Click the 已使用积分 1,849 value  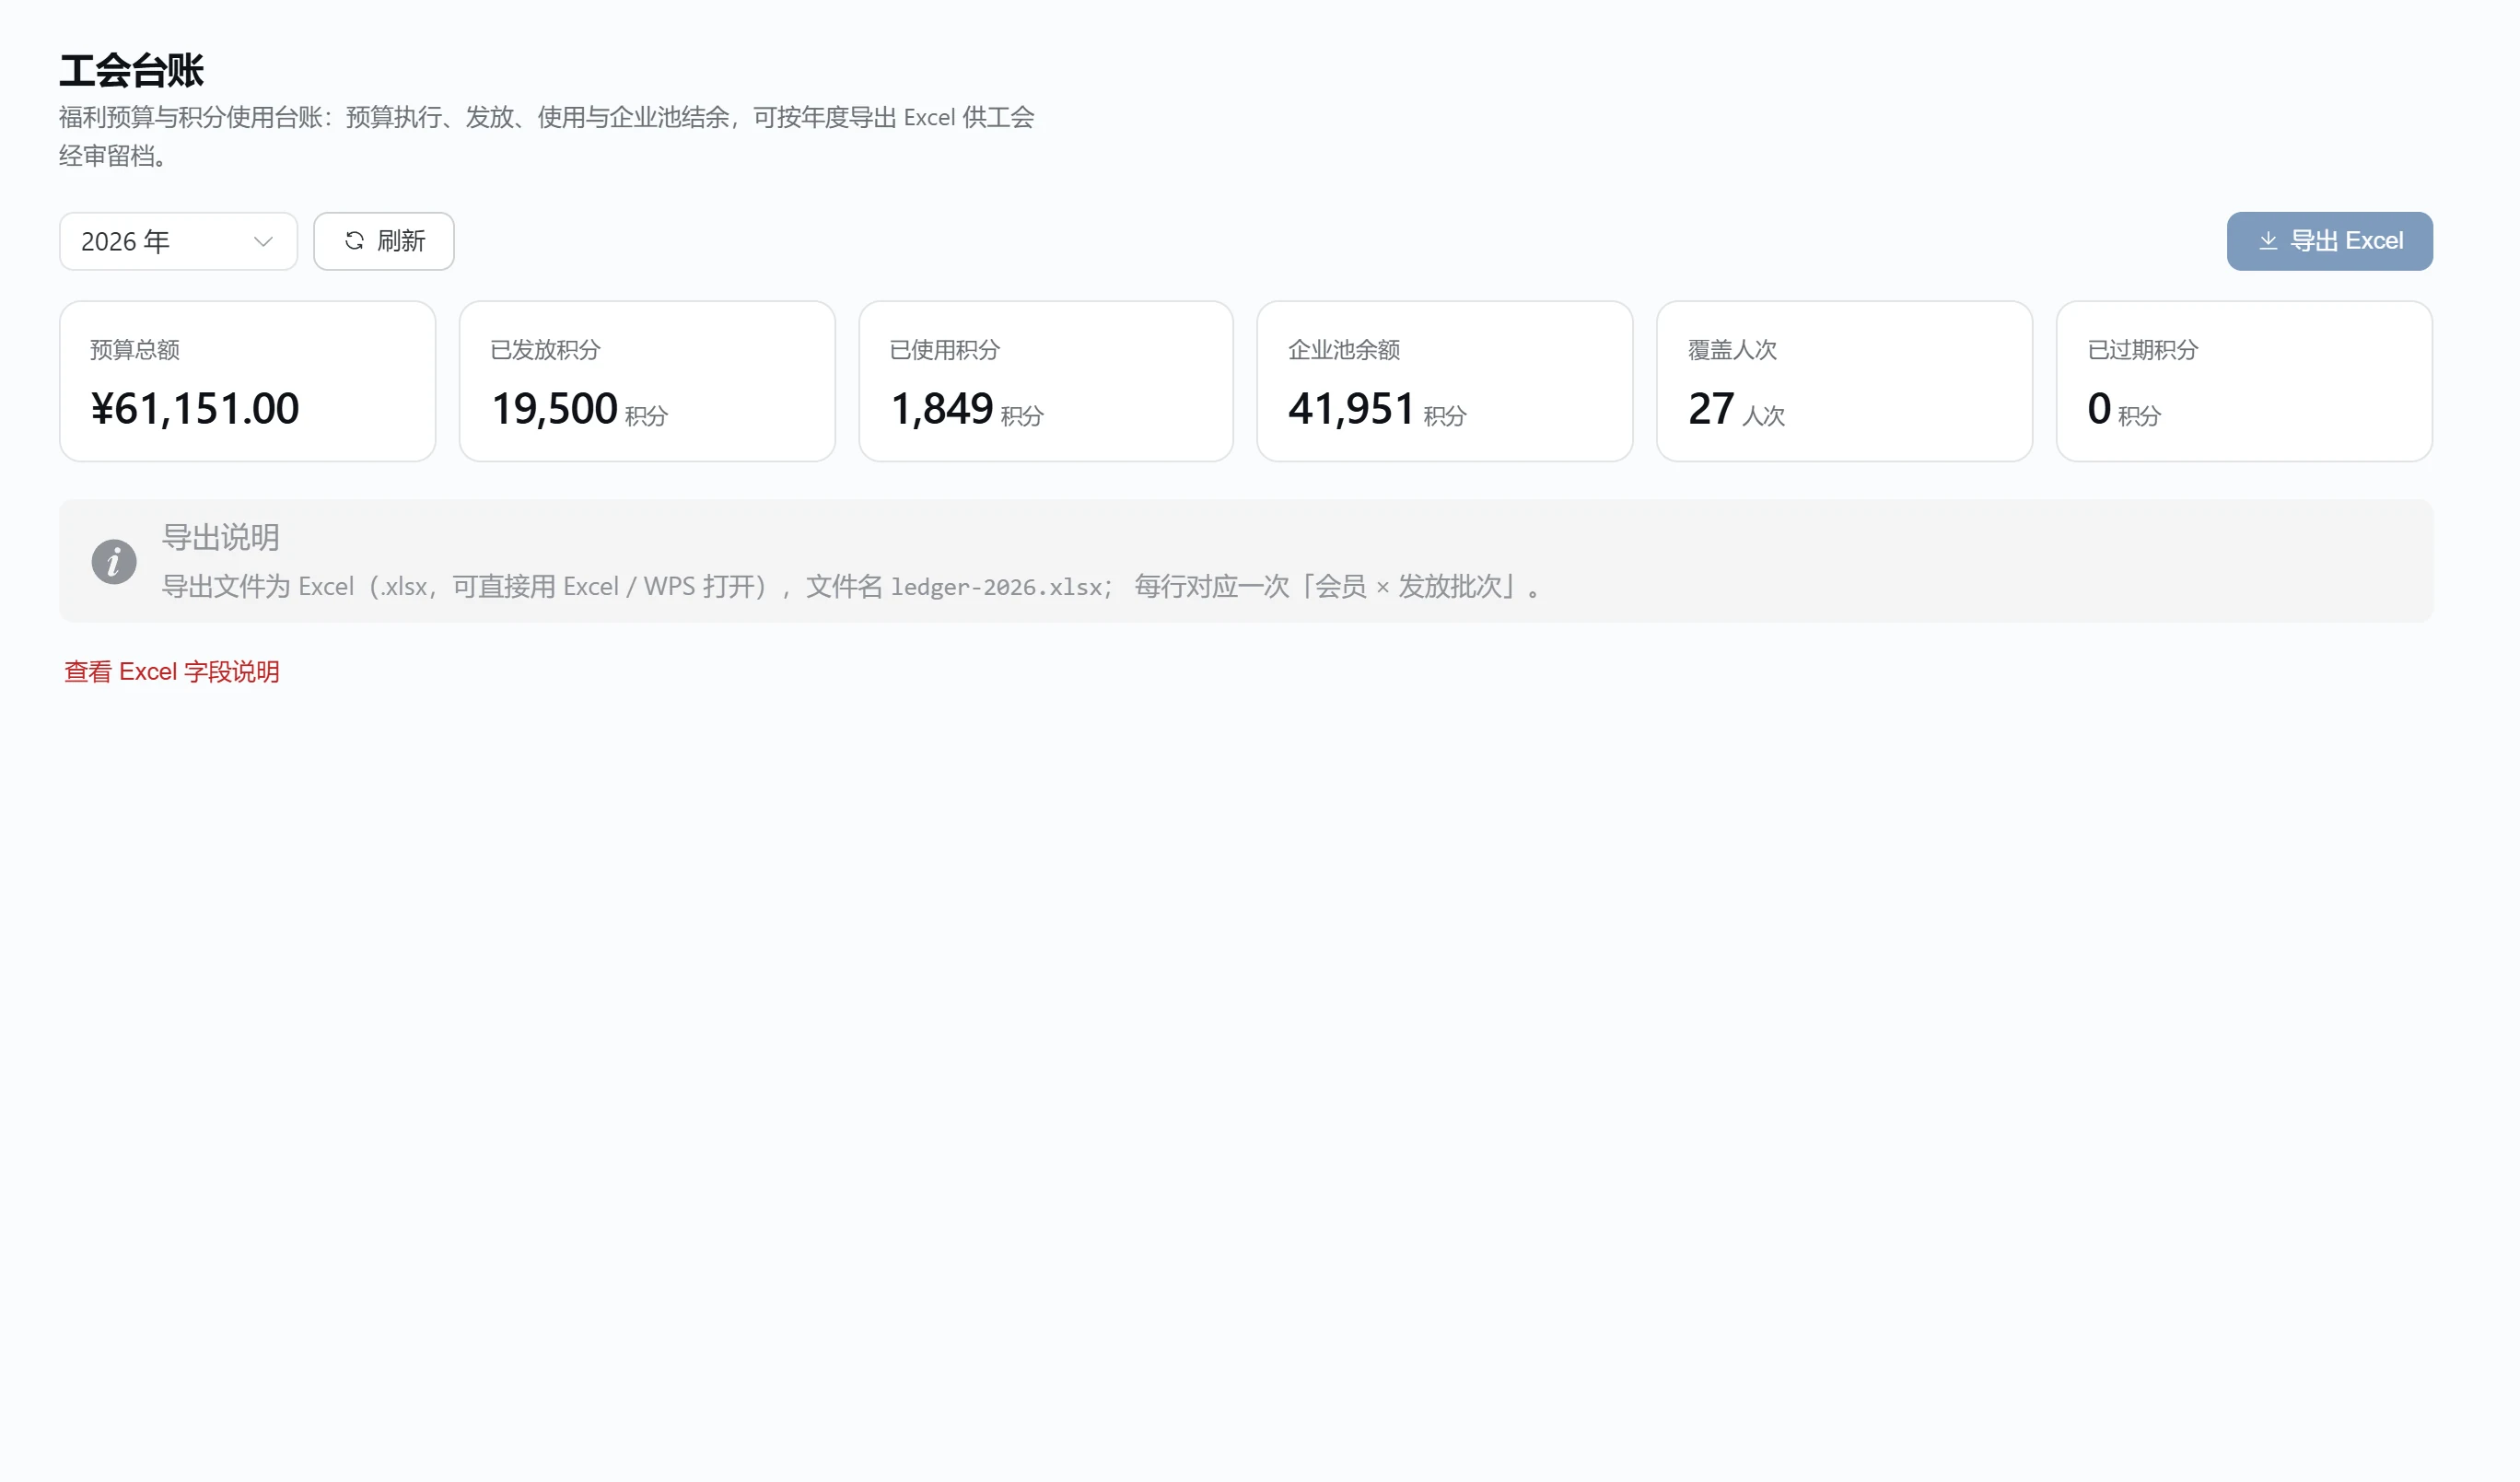pyautogui.click(x=941, y=408)
